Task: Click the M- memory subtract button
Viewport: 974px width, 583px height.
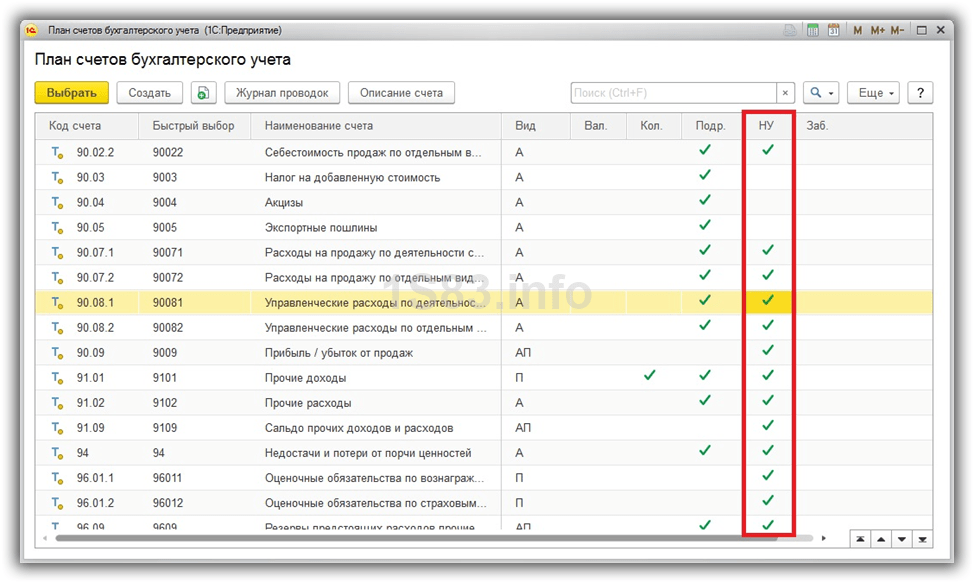Action: point(898,30)
